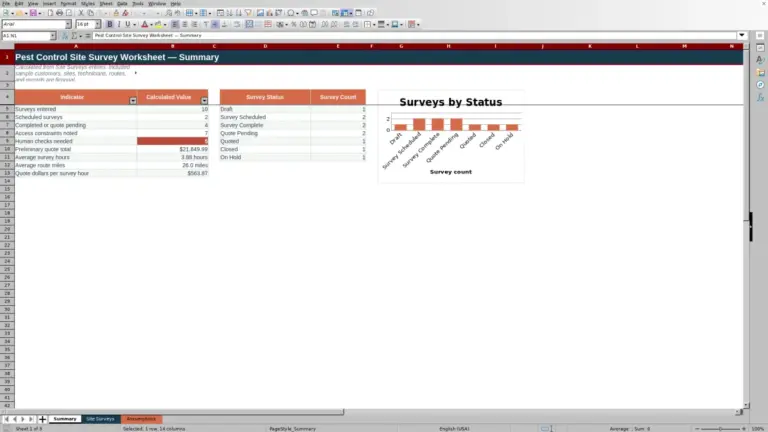Viewport: 768px width, 432px height.
Task: Click the formula input line
Action: point(414,35)
